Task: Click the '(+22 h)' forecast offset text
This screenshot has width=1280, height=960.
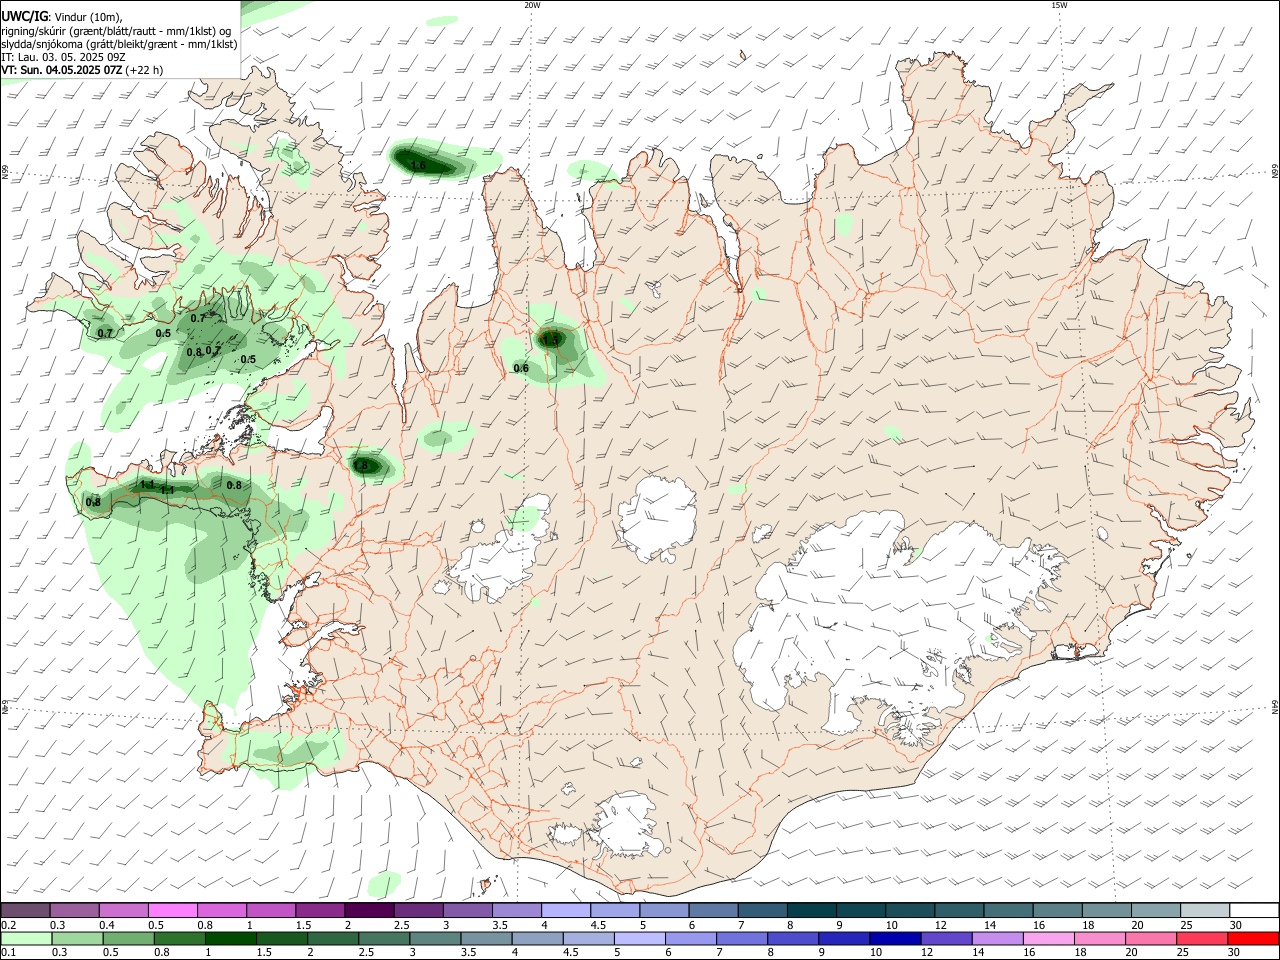Action: point(145,70)
